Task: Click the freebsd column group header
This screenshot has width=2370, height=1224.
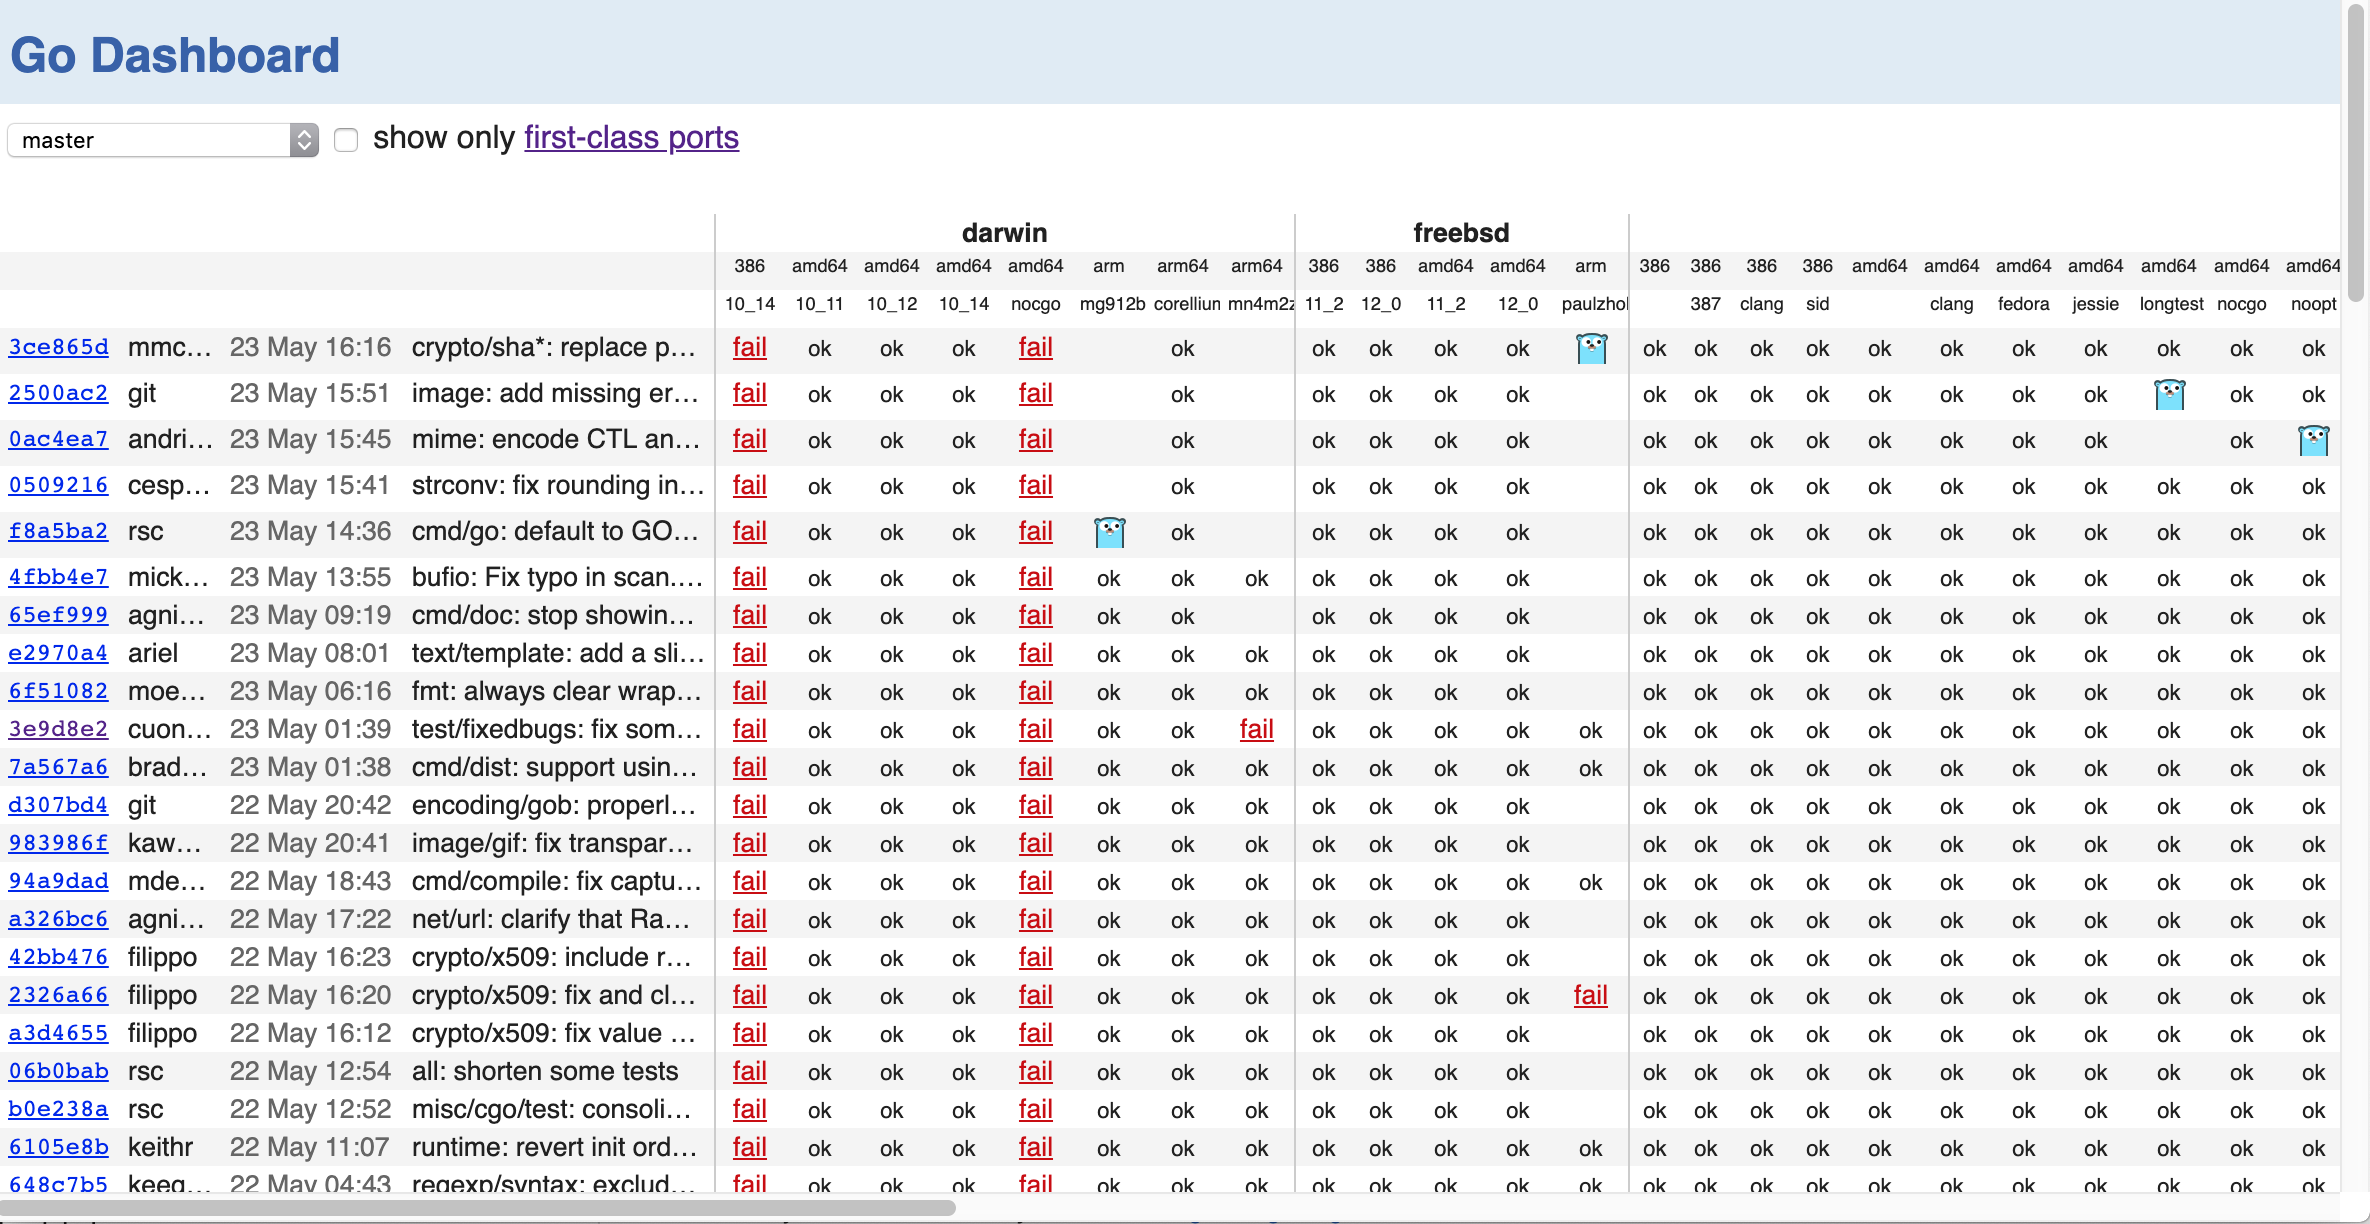Action: [1461, 233]
